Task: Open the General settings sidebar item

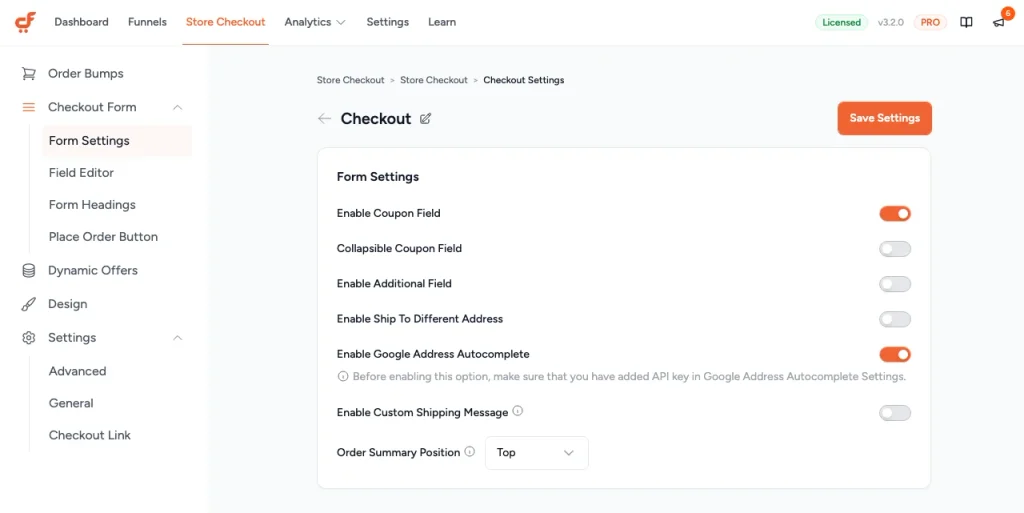Action: tap(71, 403)
